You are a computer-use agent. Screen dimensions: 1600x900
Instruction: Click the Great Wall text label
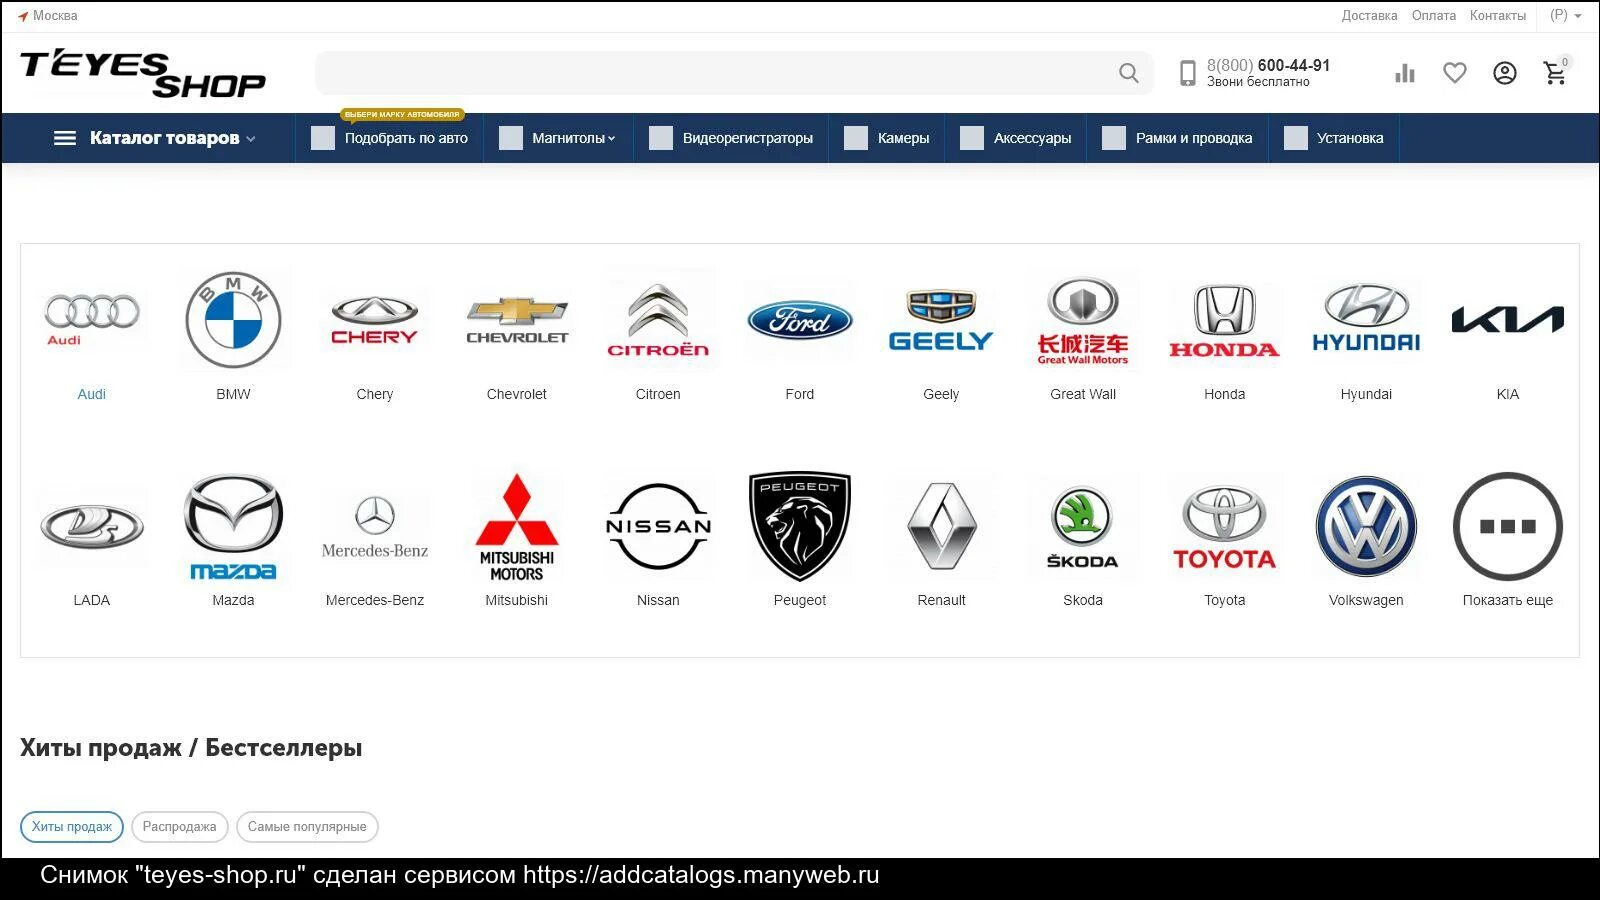point(1083,394)
